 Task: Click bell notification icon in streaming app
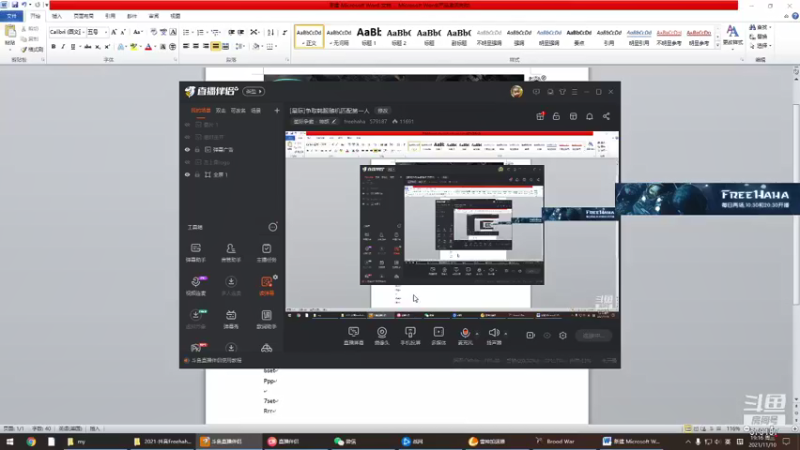589,116
